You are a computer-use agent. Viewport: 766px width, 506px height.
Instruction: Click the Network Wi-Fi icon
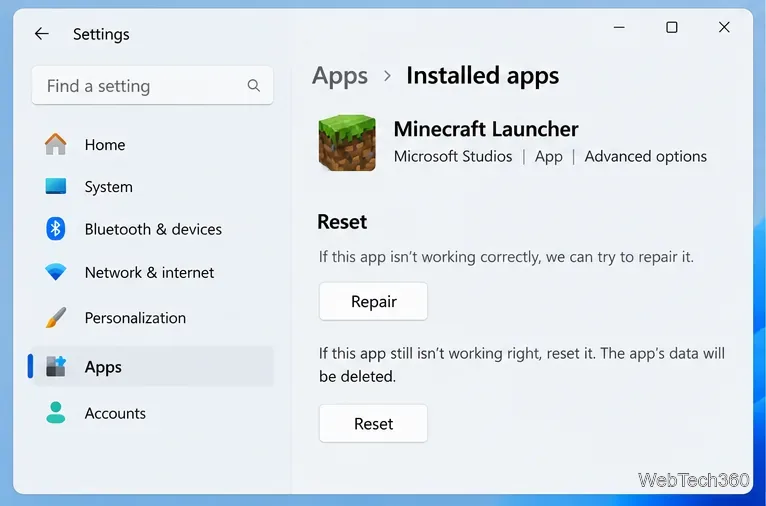tap(56, 272)
